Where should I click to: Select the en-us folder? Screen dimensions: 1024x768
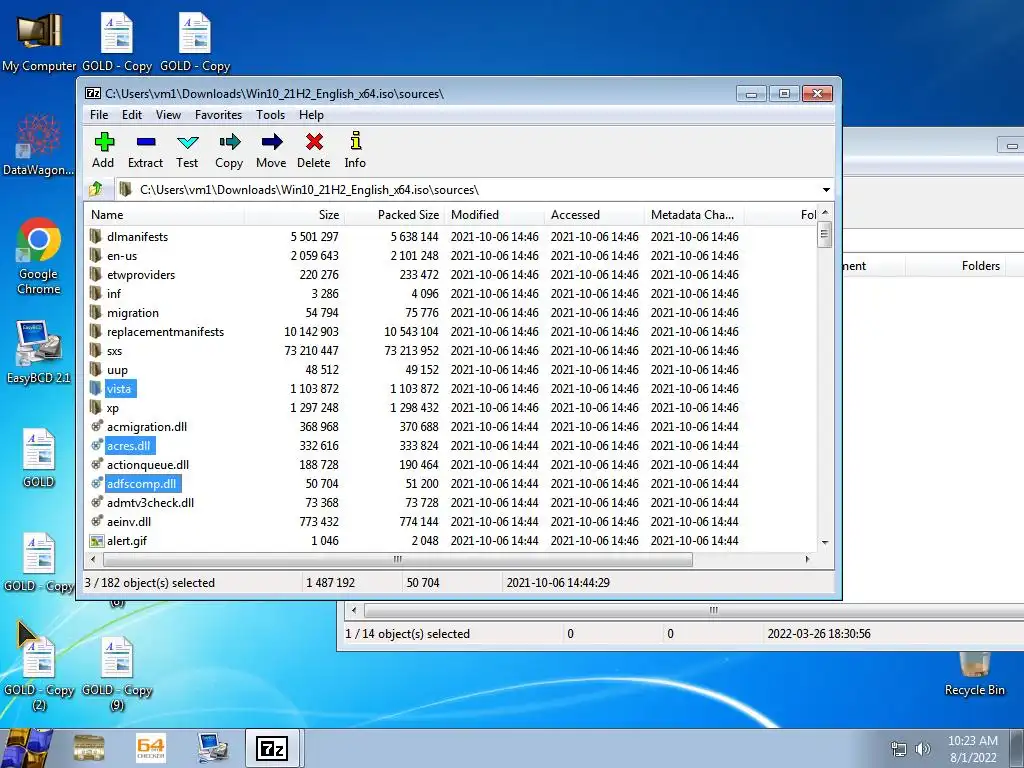pyautogui.click(x=122, y=255)
